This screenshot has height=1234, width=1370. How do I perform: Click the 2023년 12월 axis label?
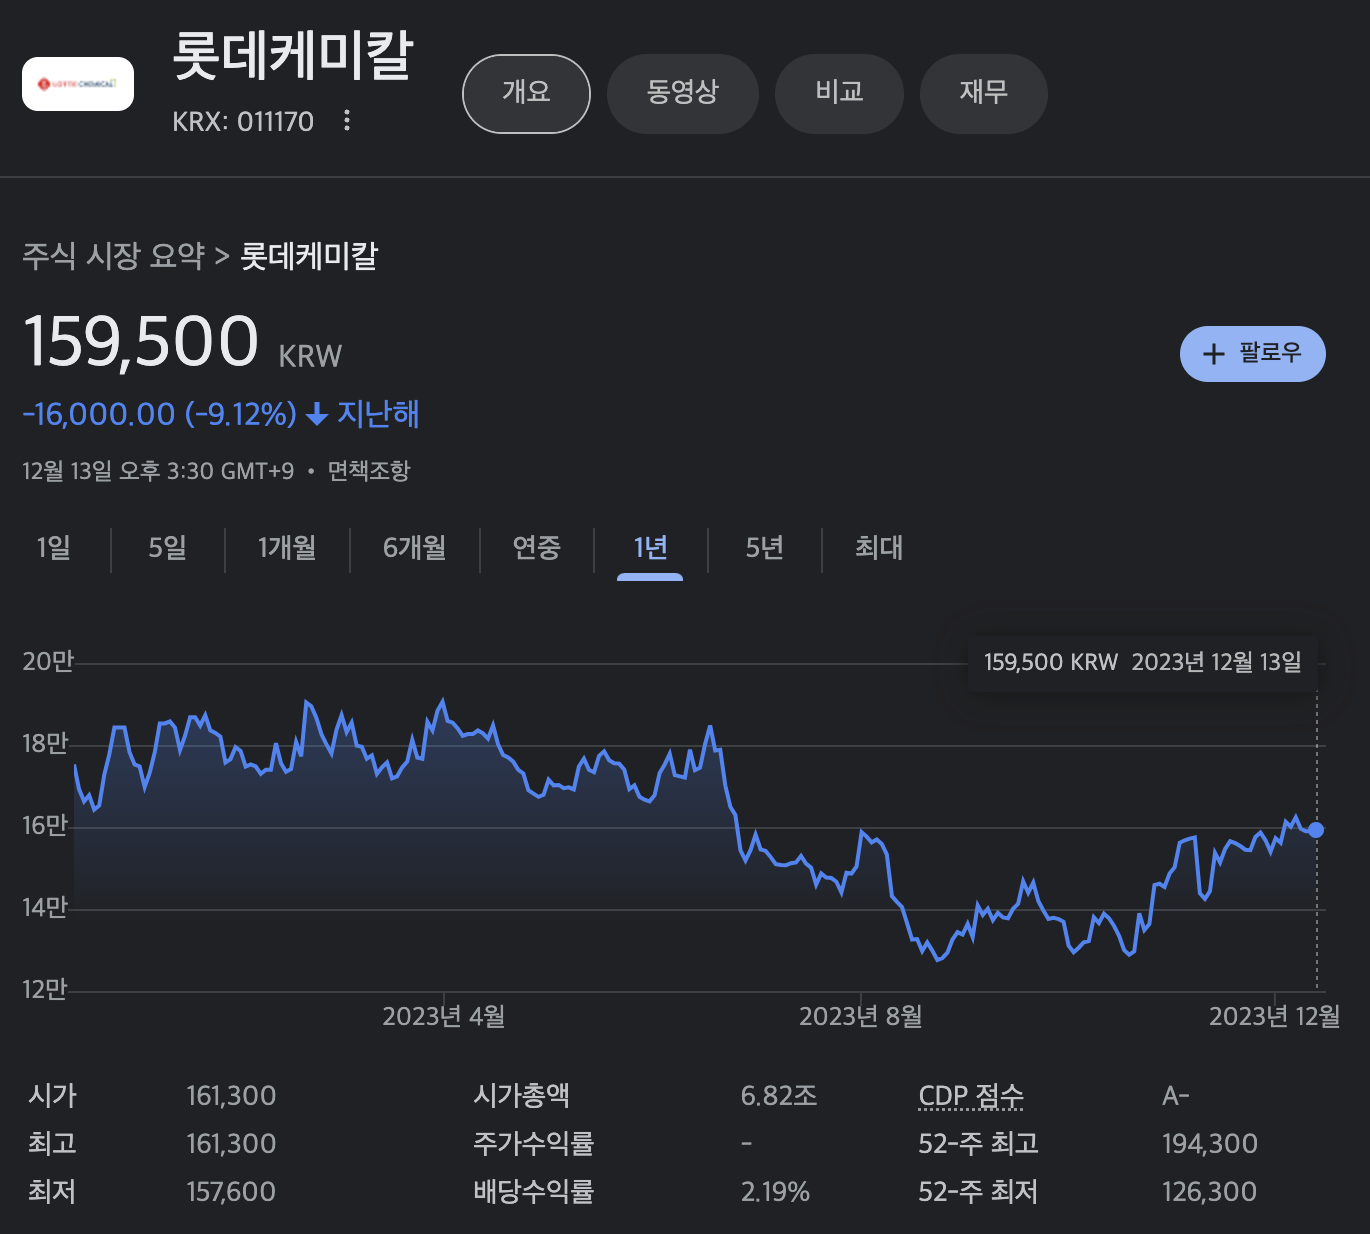[1275, 1017]
